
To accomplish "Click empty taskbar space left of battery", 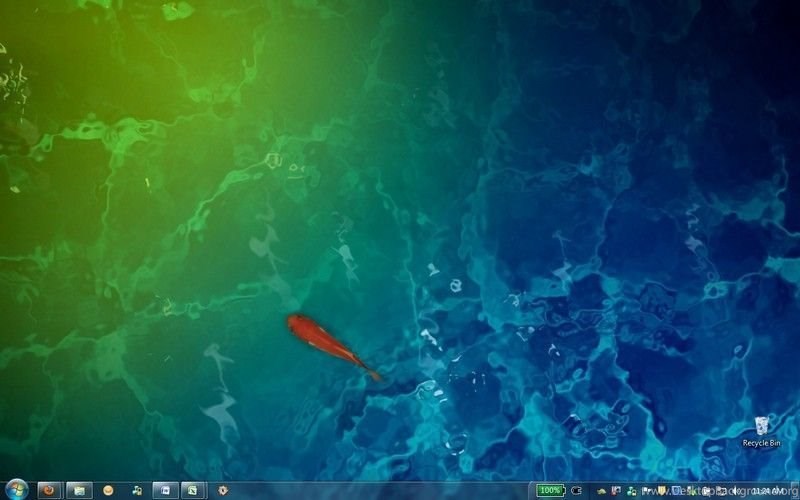I will click(x=400, y=491).
